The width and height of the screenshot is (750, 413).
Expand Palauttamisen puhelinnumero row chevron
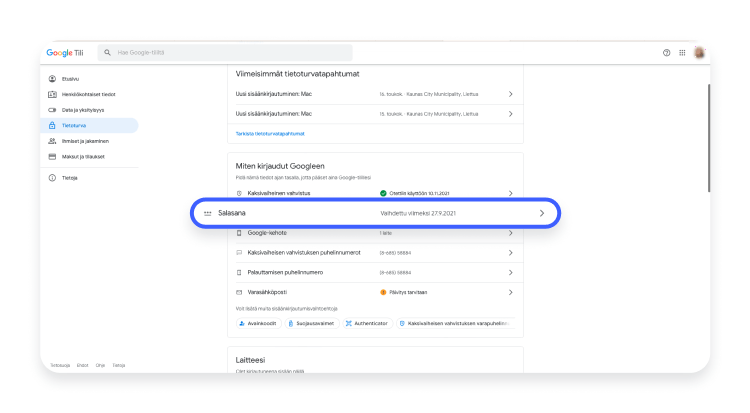coord(510,272)
